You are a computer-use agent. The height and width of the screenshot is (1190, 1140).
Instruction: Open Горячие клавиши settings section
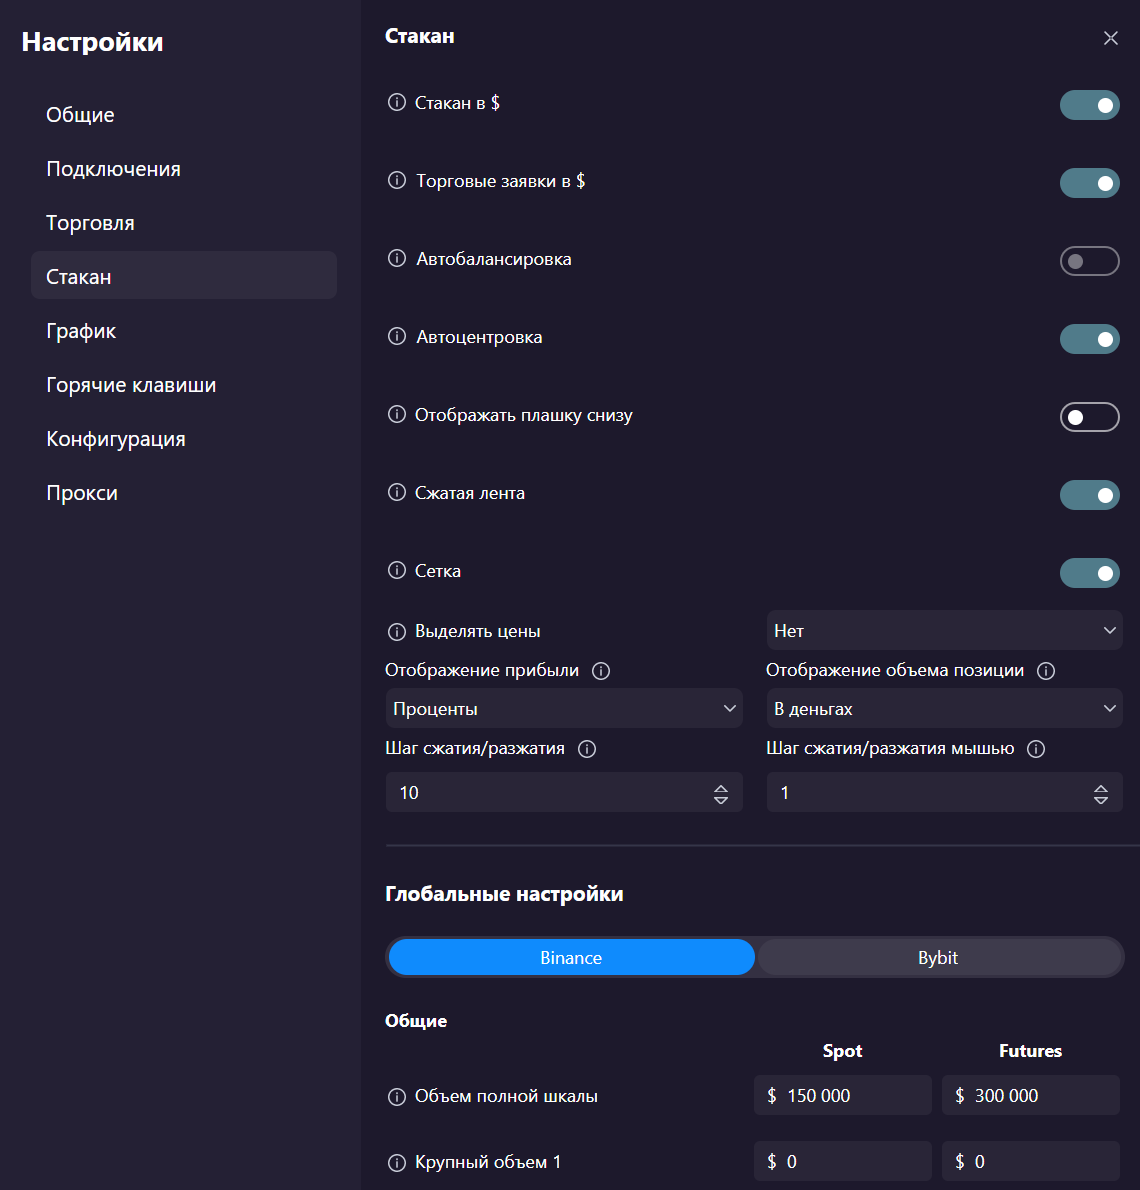[184, 385]
